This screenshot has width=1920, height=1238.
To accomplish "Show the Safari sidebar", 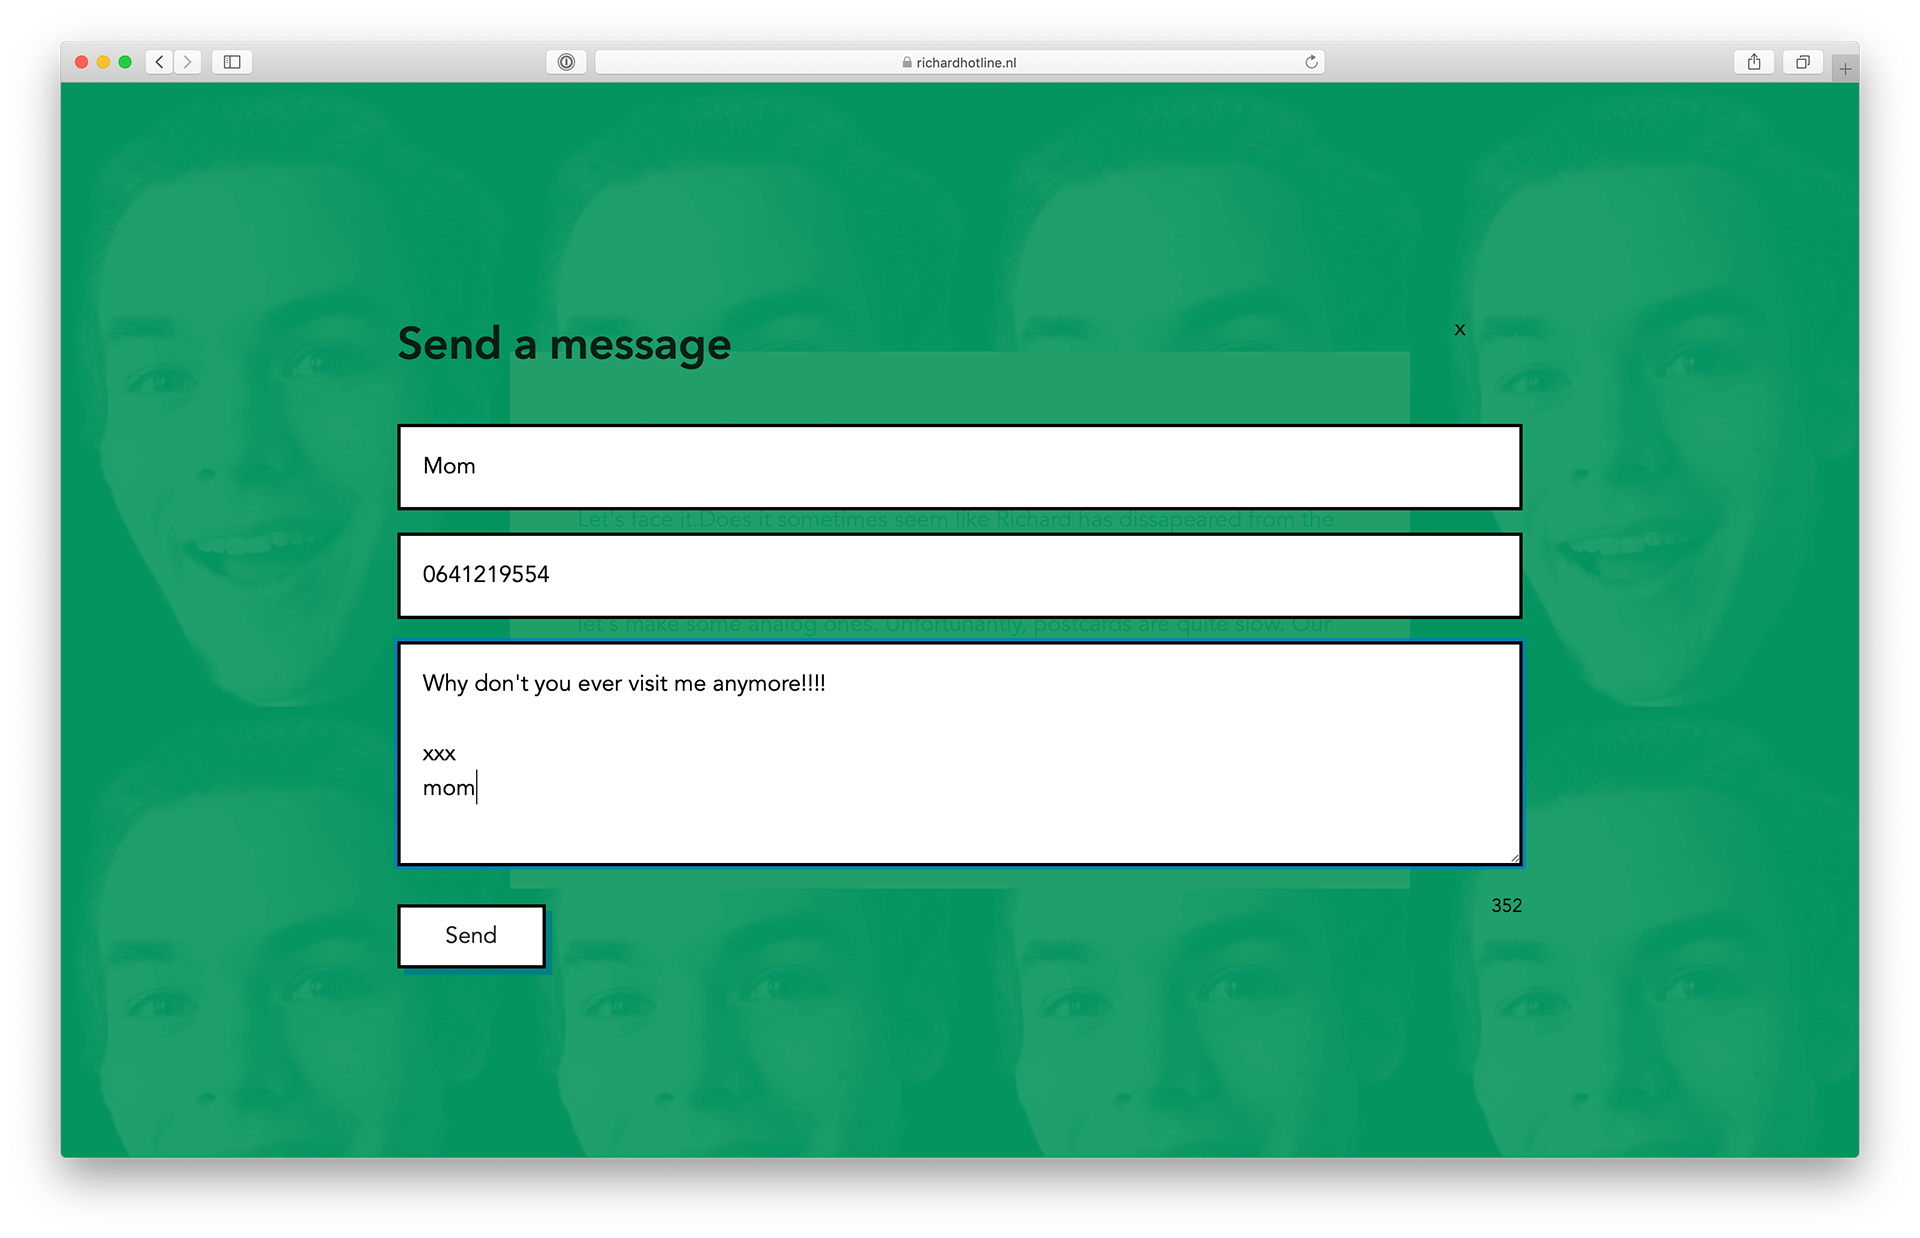I will coord(232,62).
